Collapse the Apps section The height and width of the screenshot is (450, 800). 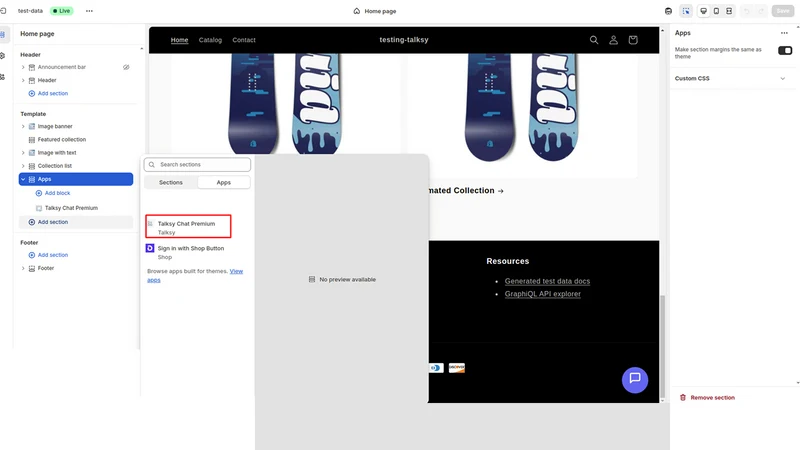[23, 179]
